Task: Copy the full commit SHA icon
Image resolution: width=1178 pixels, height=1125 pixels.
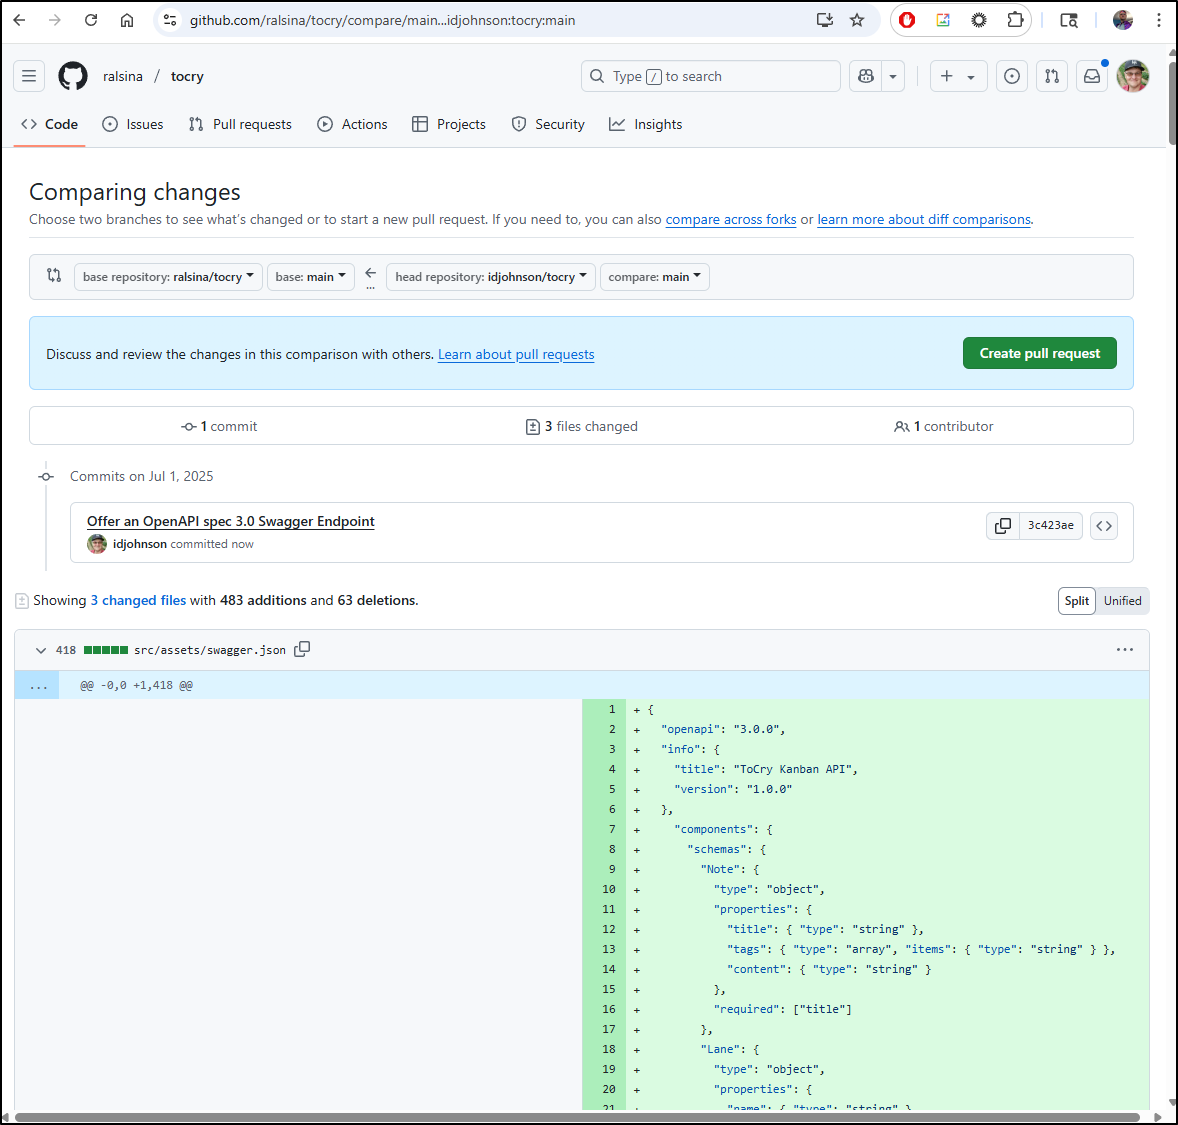Action: [x=1002, y=526]
